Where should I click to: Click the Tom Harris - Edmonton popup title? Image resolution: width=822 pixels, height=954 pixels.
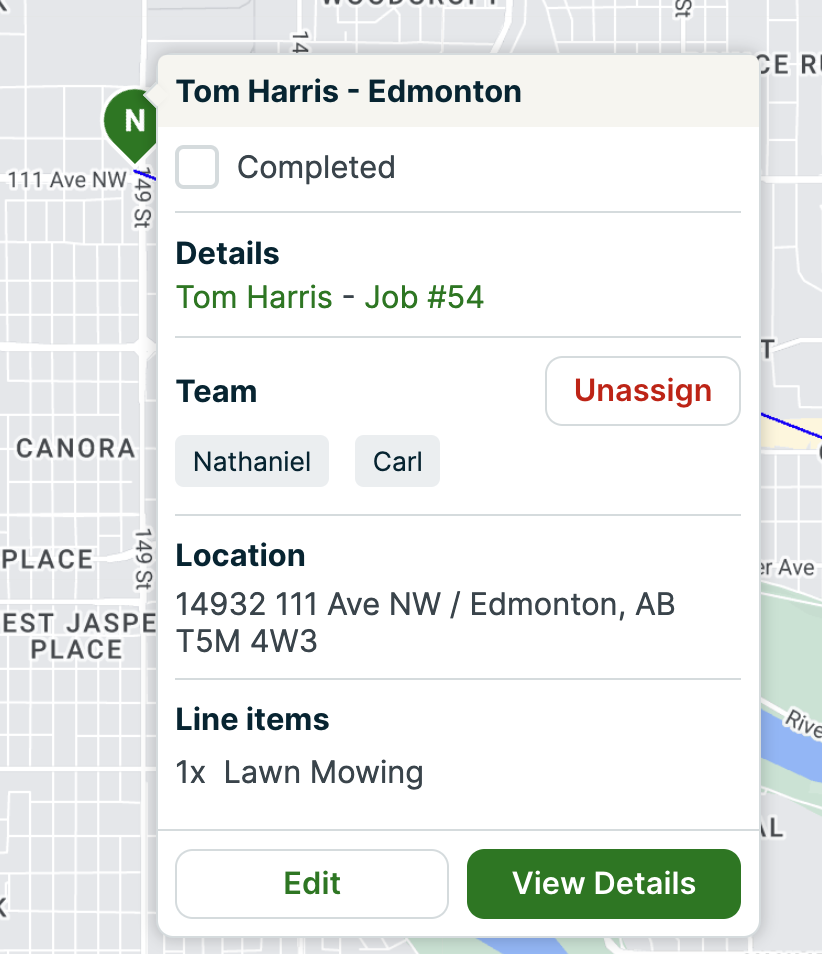click(349, 92)
